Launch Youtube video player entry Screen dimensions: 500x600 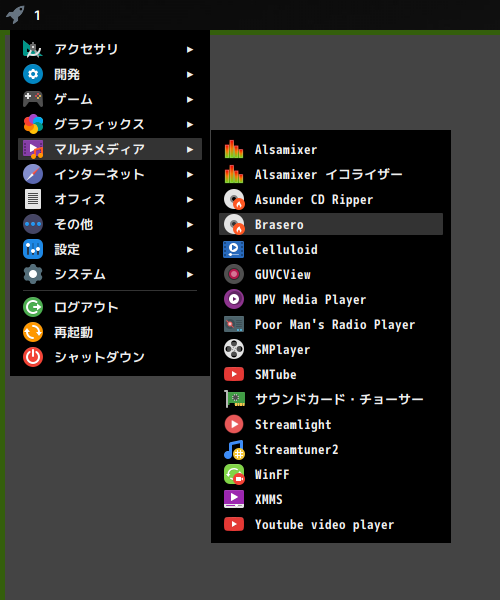click(x=331, y=524)
